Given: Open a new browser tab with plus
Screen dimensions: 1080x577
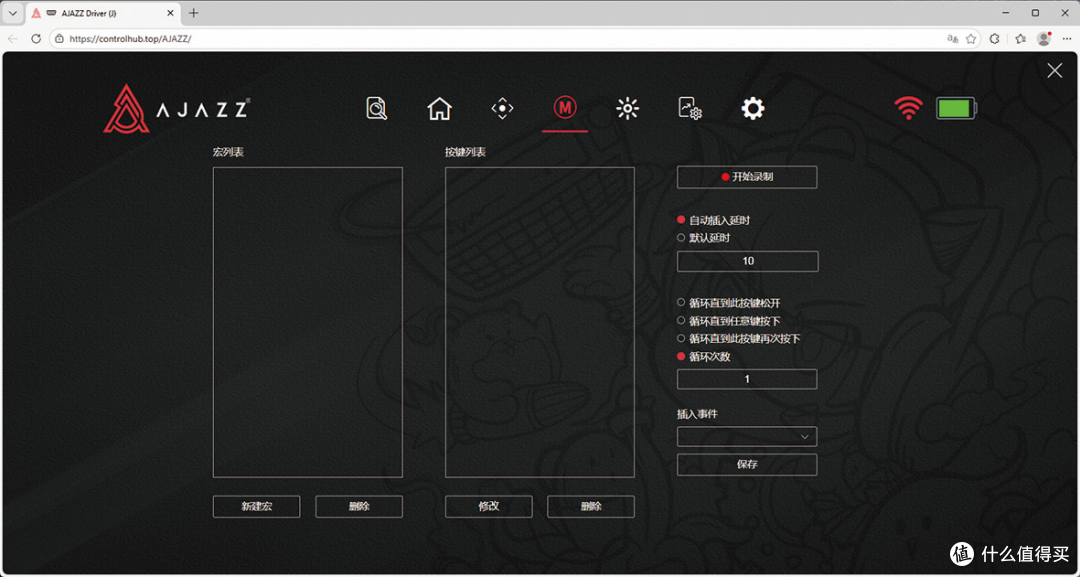Looking at the screenshot, I should [x=194, y=13].
